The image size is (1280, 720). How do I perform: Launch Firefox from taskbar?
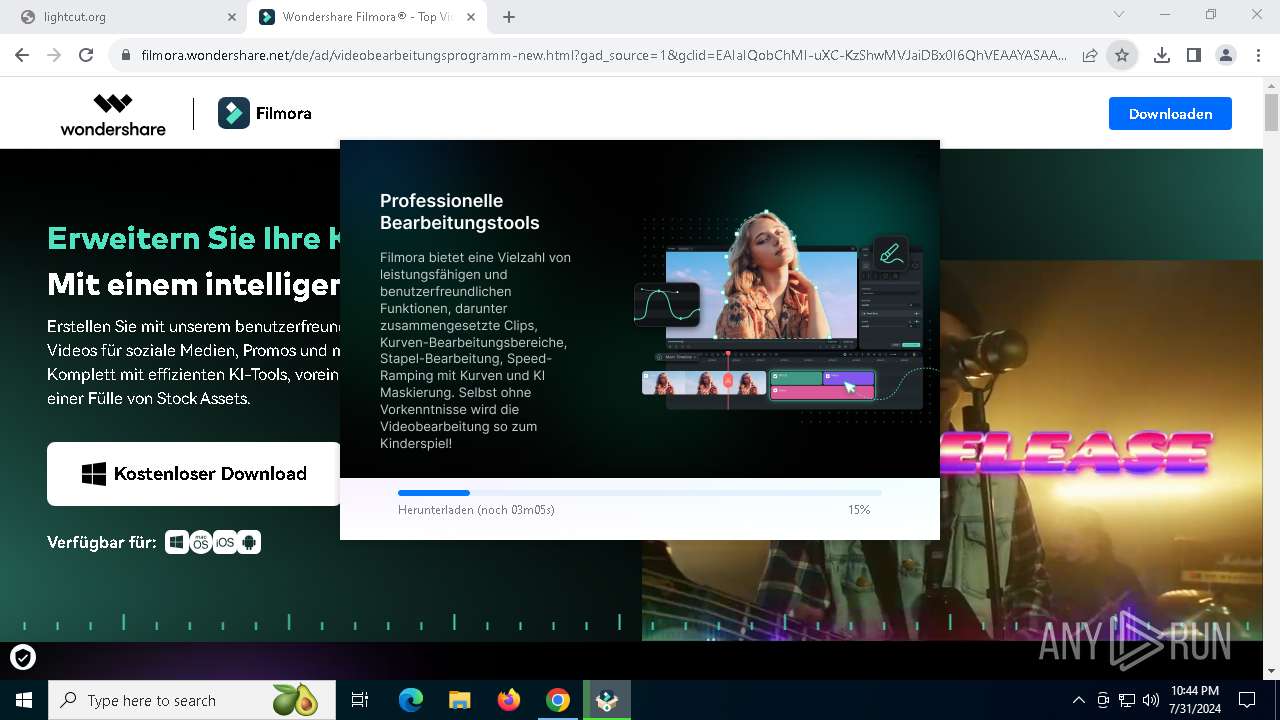[x=509, y=700]
